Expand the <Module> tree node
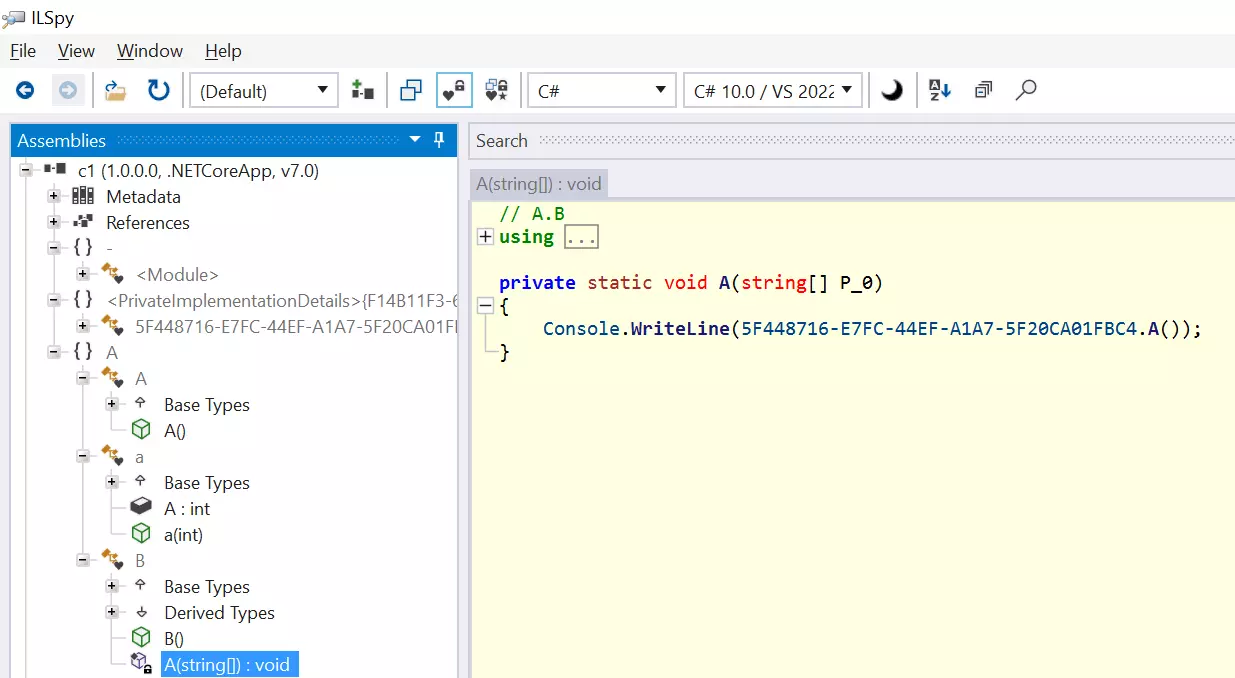The image size is (1235, 678). [83, 275]
